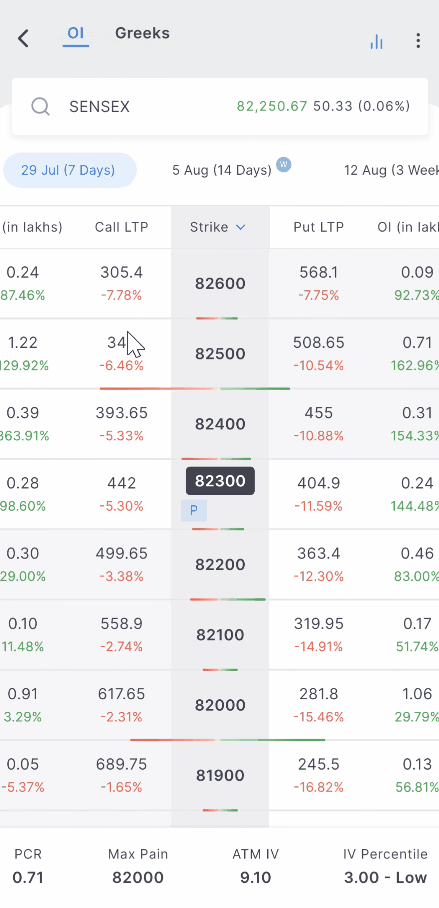Image resolution: width=439 pixels, height=908 pixels.
Task: Click the Put LTP column header
Action: coord(319,227)
